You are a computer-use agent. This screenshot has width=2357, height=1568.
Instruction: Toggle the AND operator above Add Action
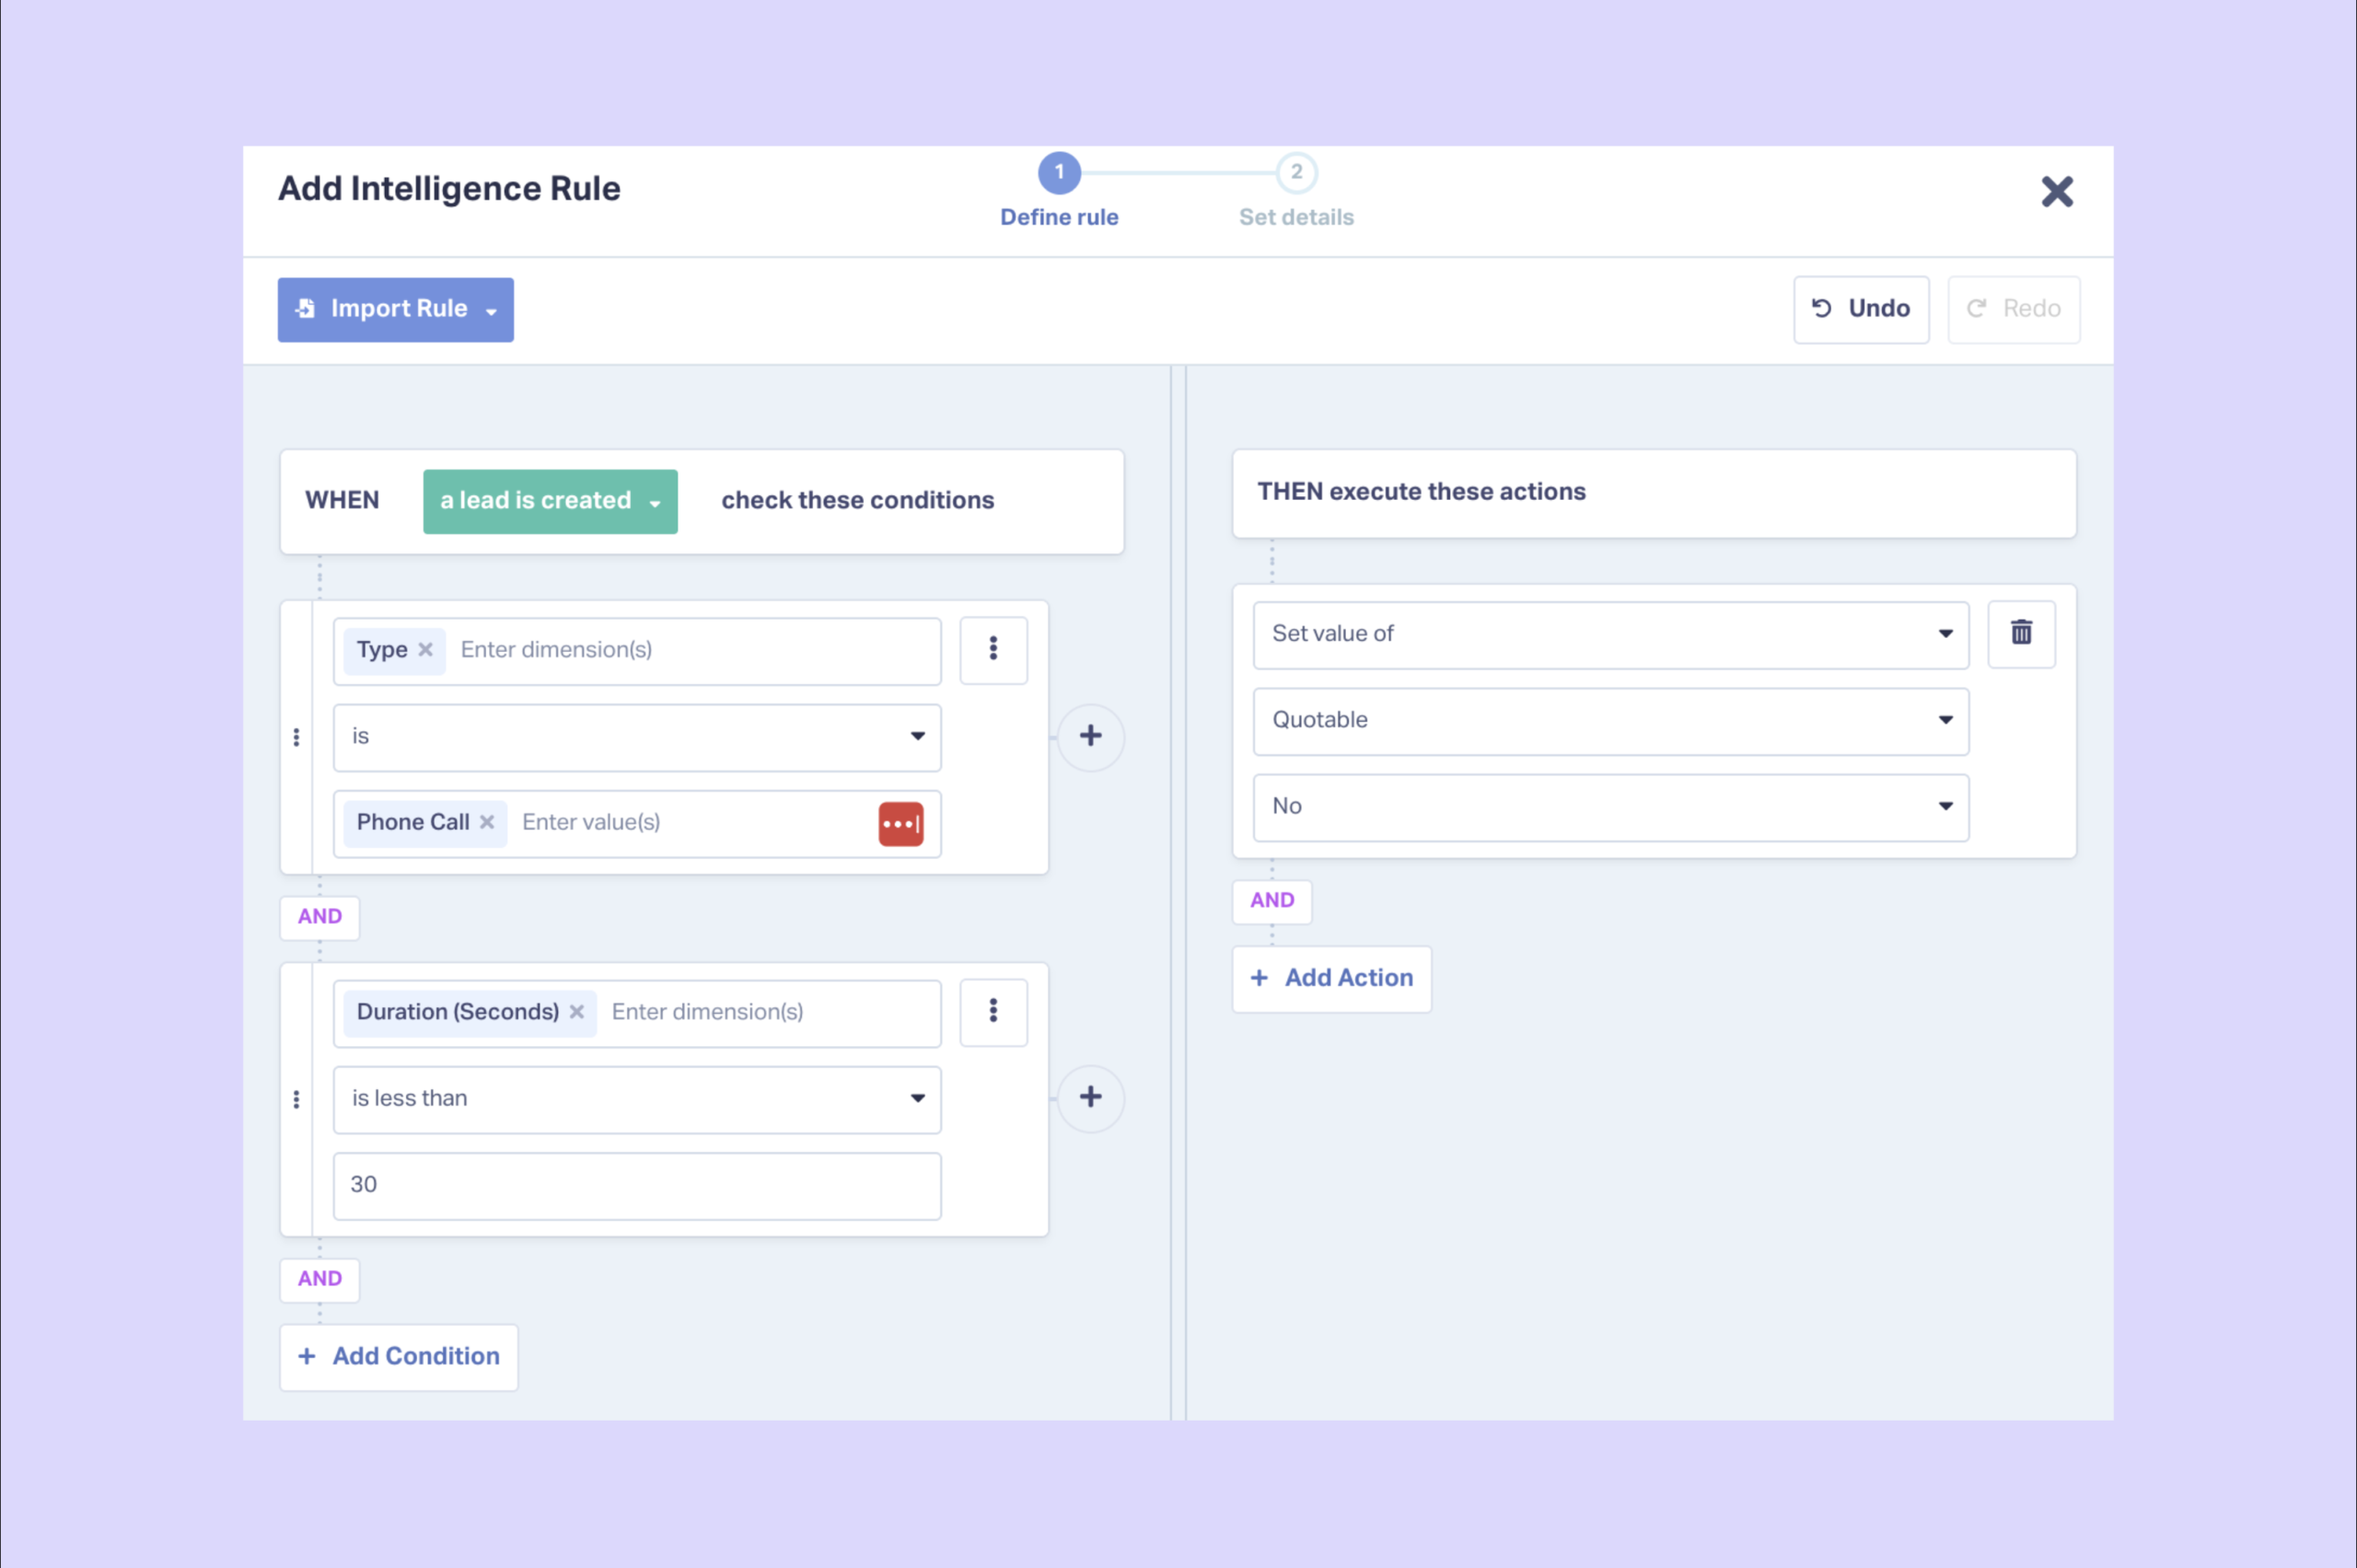point(1272,901)
